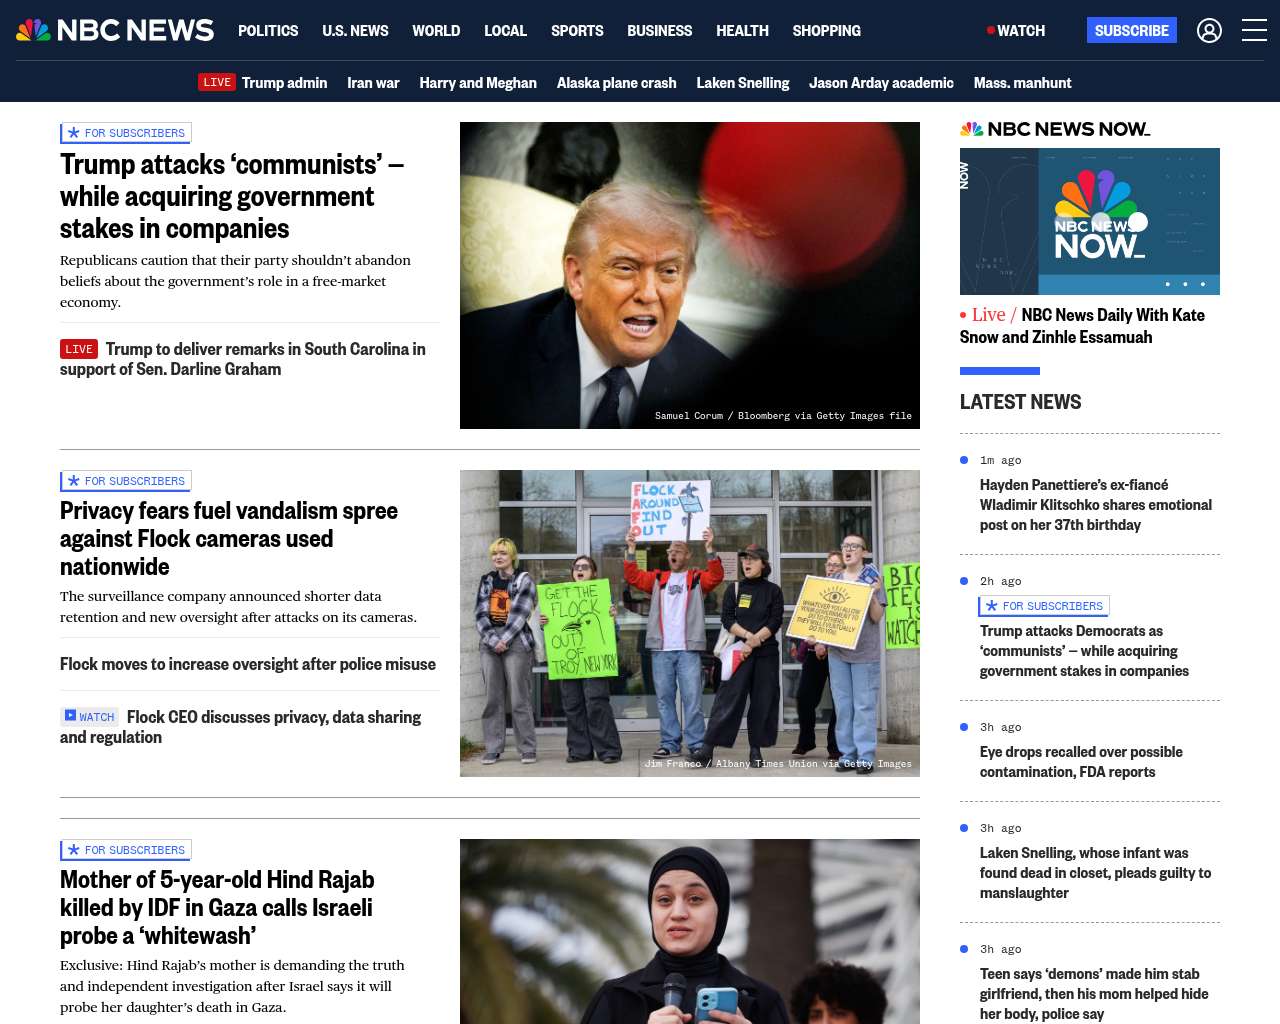Screen dimensions: 1280x1024
Task: Open NBC News Daily With Kate Snow link
Action: click(x=1082, y=326)
